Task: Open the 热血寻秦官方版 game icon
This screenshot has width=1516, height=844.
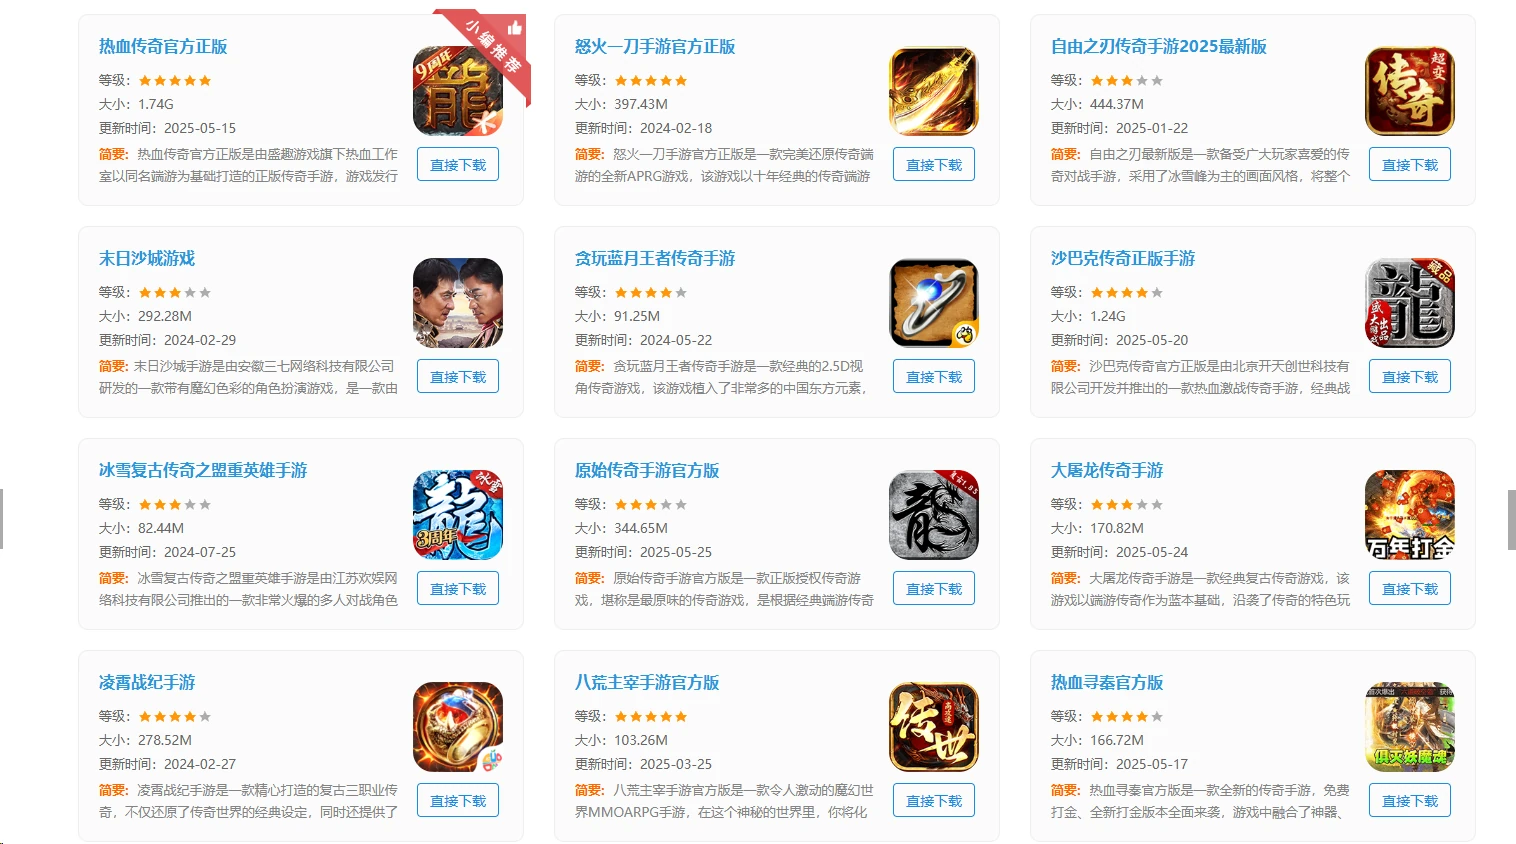Action: point(1410,727)
